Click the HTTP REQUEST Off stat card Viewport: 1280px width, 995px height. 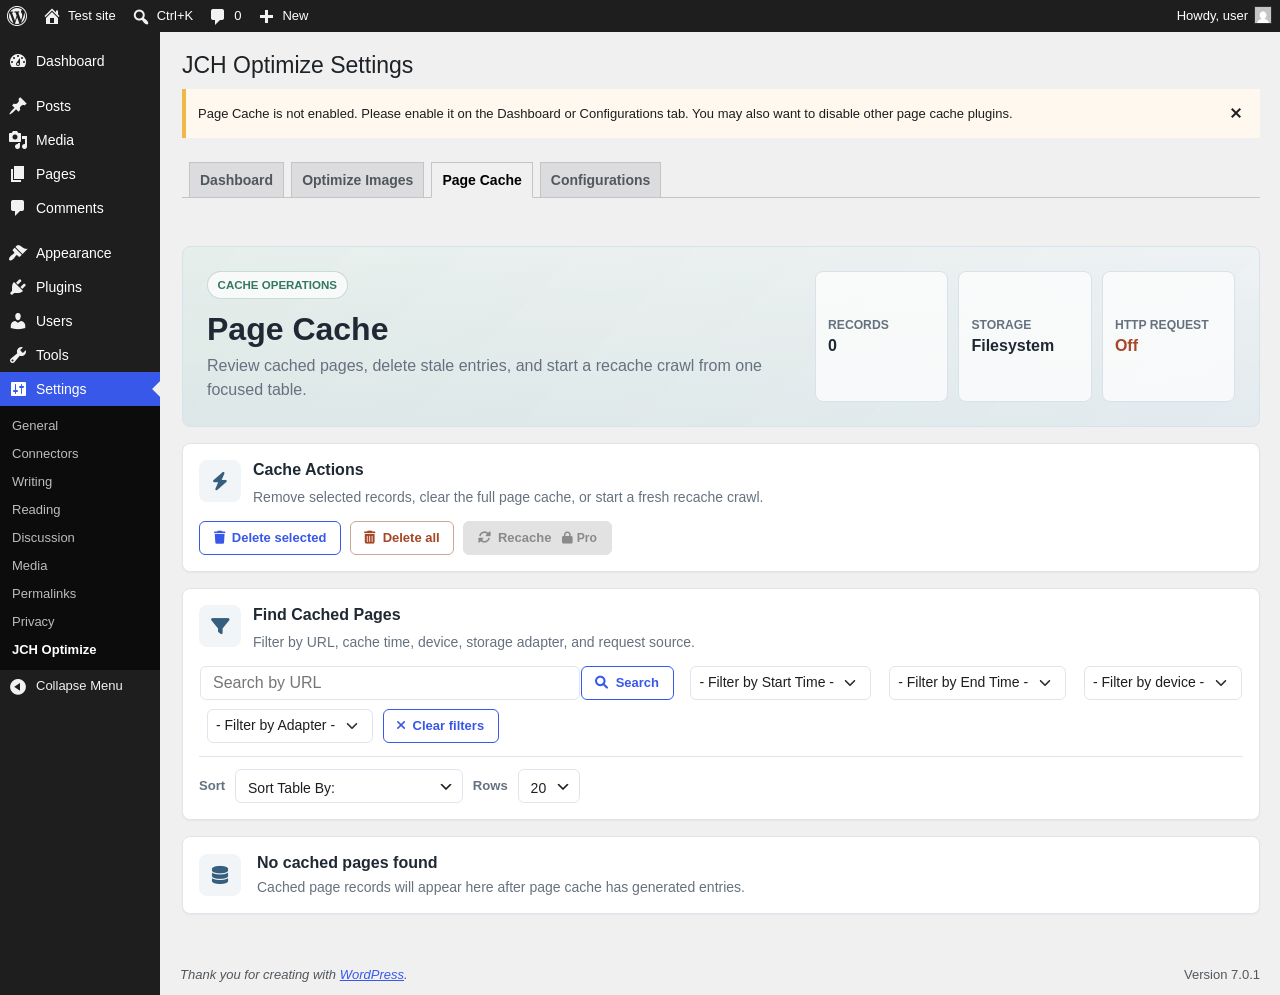(x=1168, y=336)
